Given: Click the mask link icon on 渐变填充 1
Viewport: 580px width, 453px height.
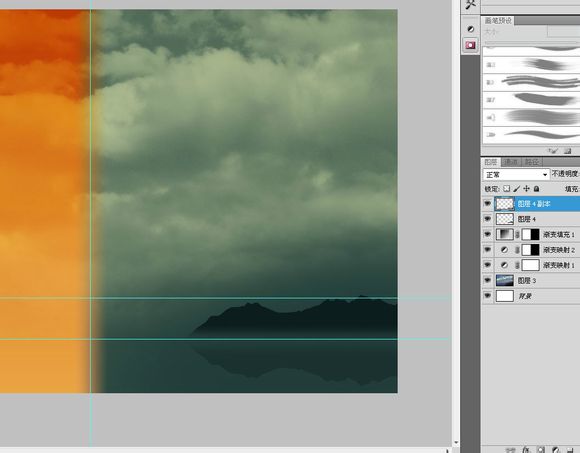Looking at the screenshot, I should pos(517,234).
